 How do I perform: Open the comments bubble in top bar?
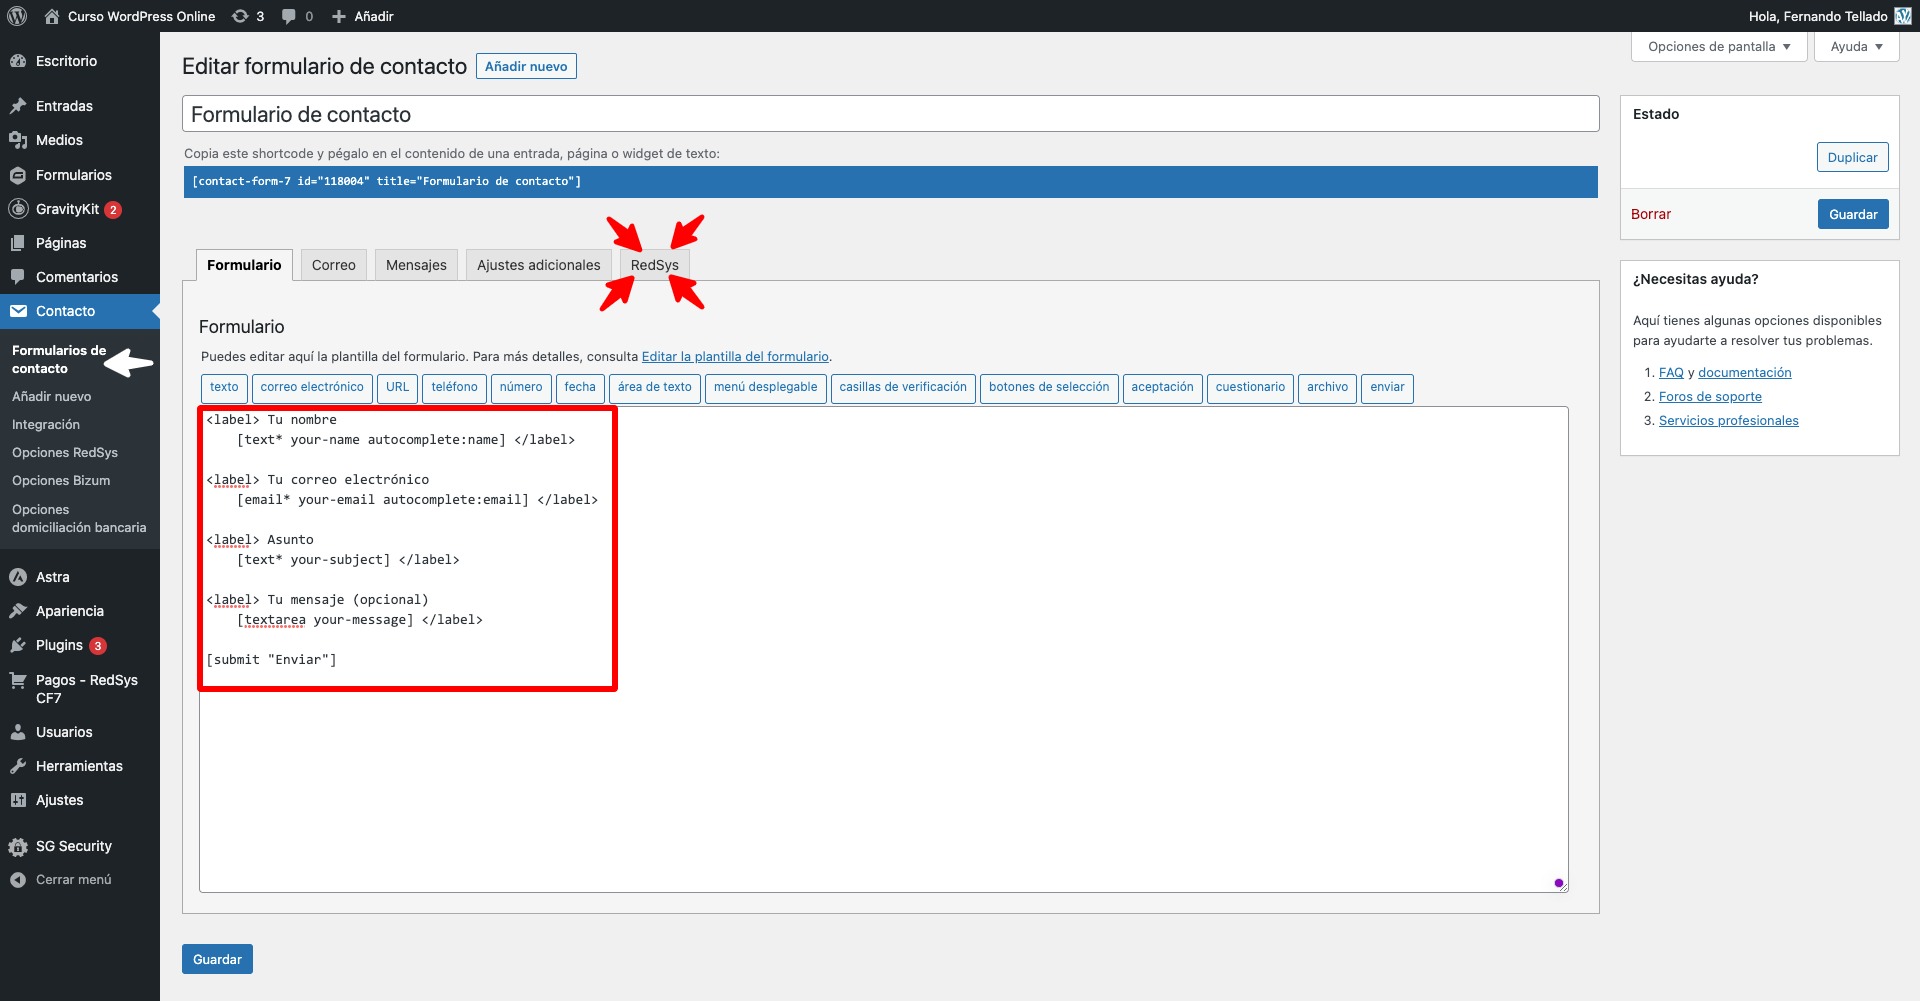[288, 16]
